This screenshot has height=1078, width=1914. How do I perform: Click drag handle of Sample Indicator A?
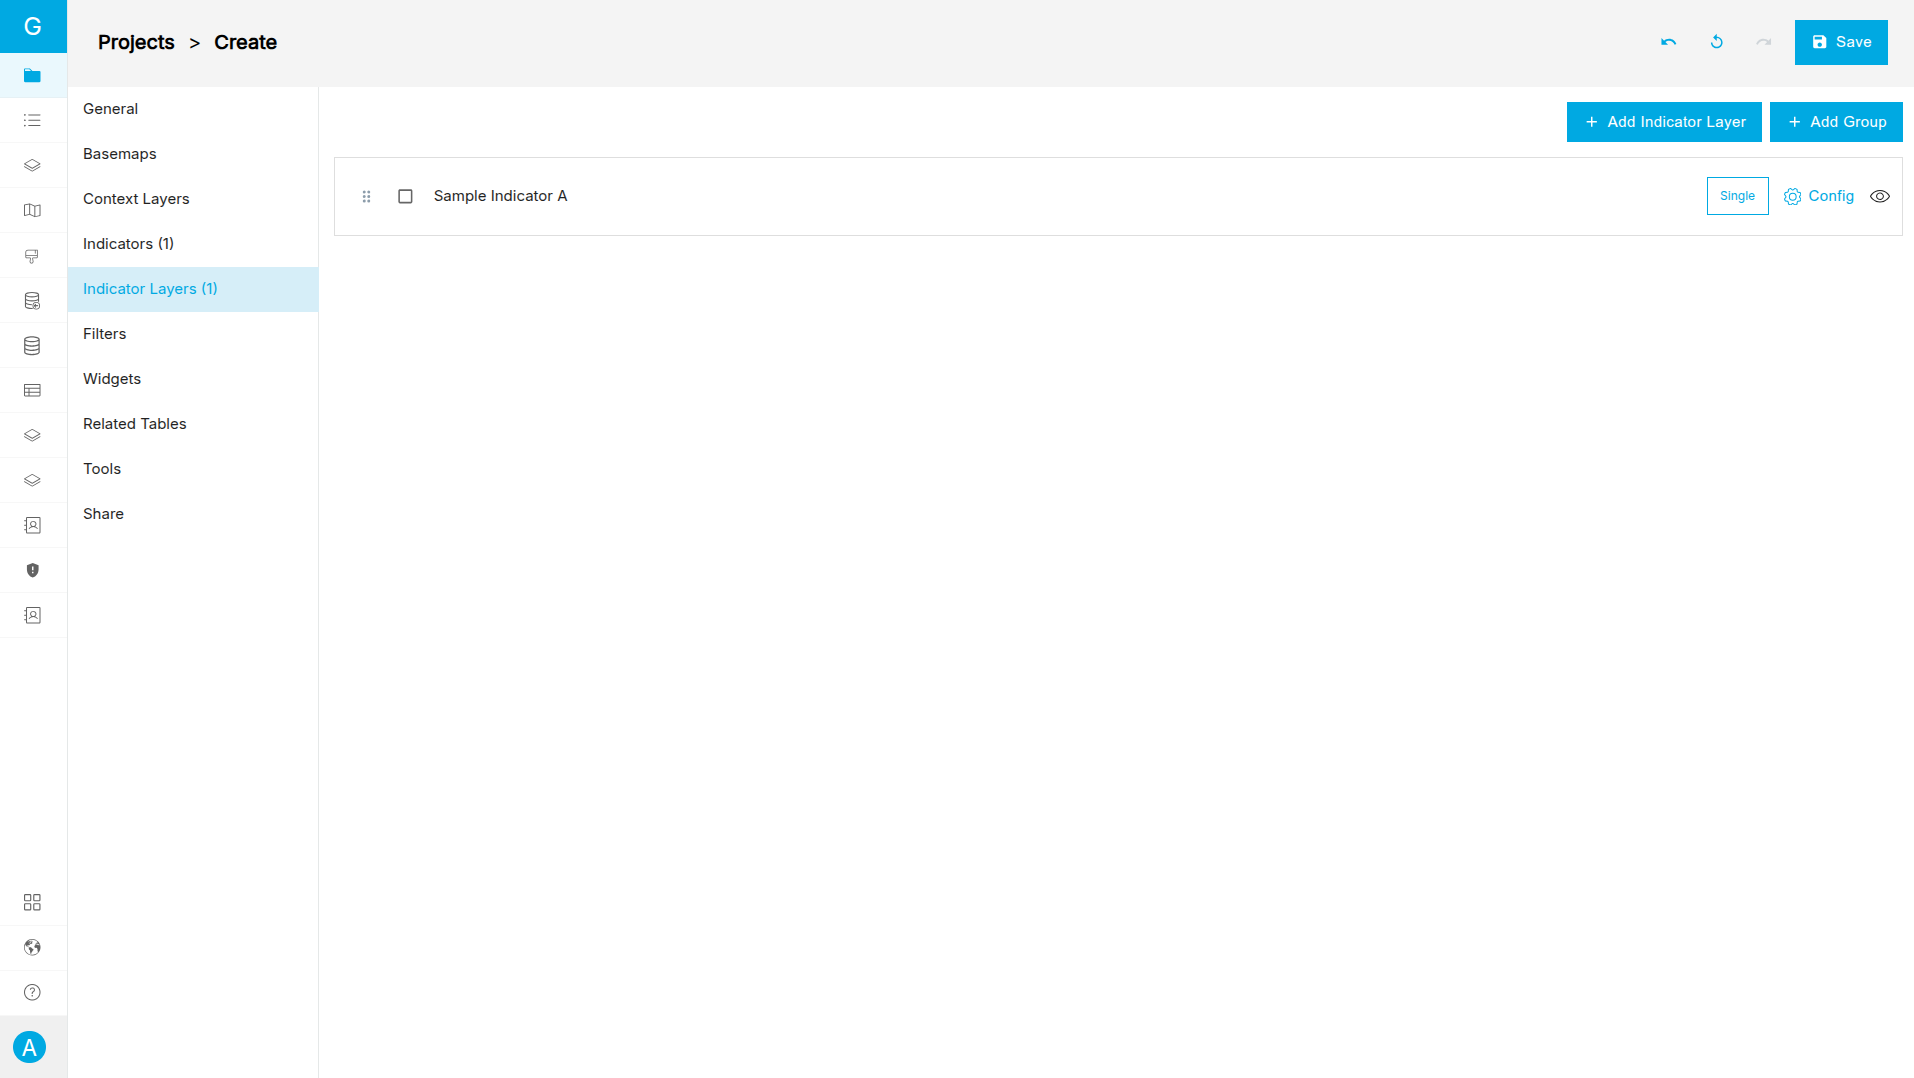(366, 196)
